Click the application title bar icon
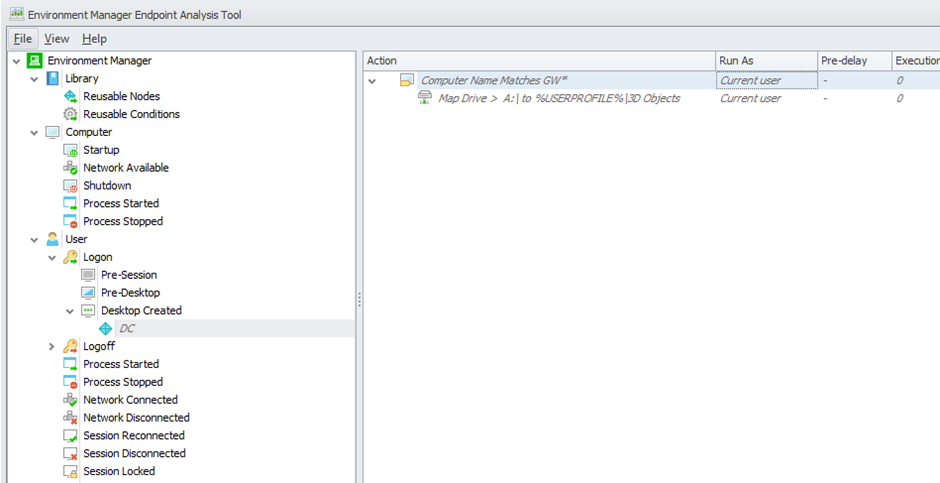 pos(16,14)
